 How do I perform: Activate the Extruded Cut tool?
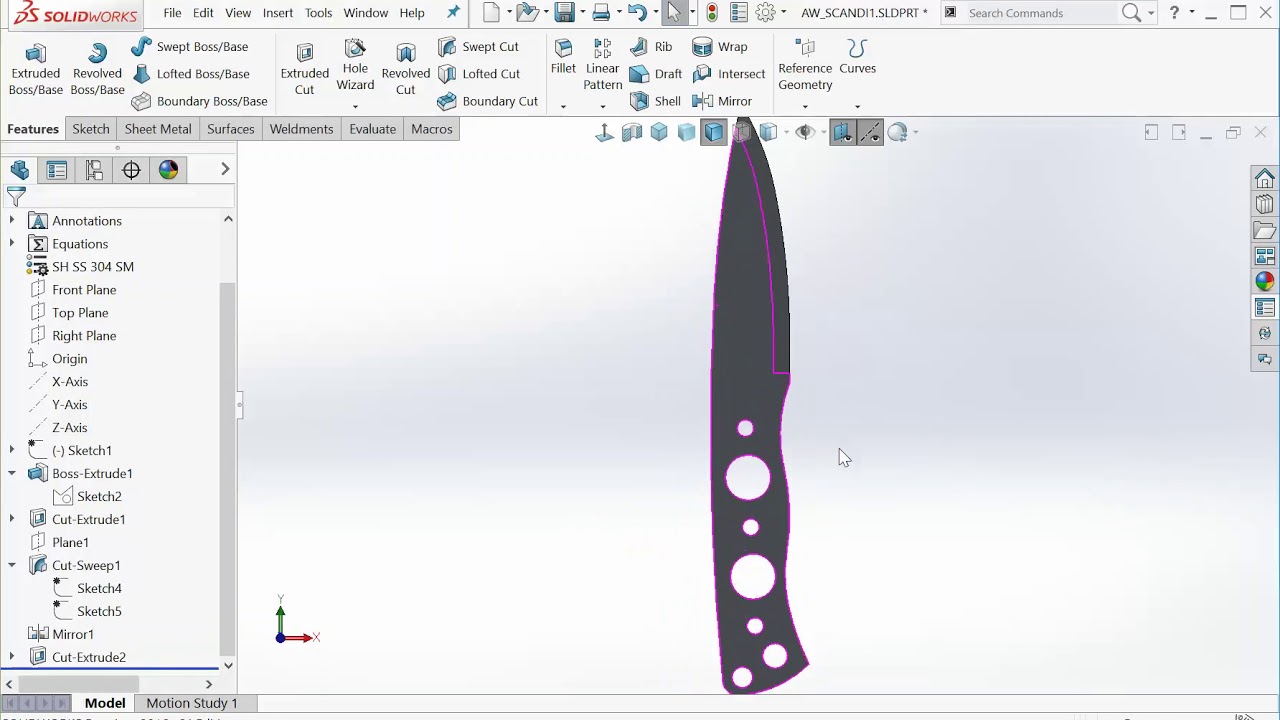point(305,70)
